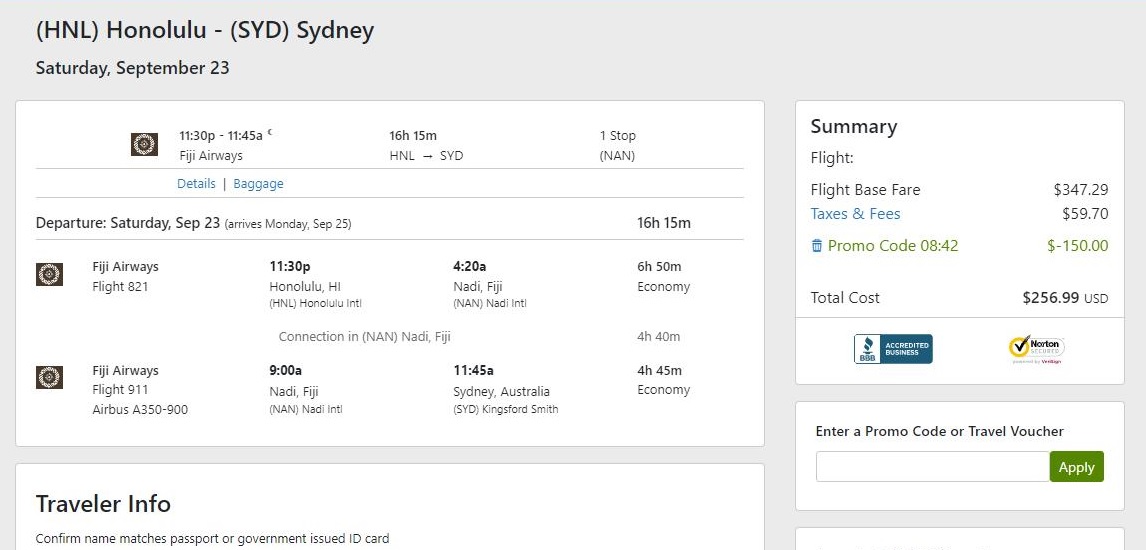This screenshot has height=550, width=1146.
Task: Click the Summary heading
Action: [x=854, y=126]
